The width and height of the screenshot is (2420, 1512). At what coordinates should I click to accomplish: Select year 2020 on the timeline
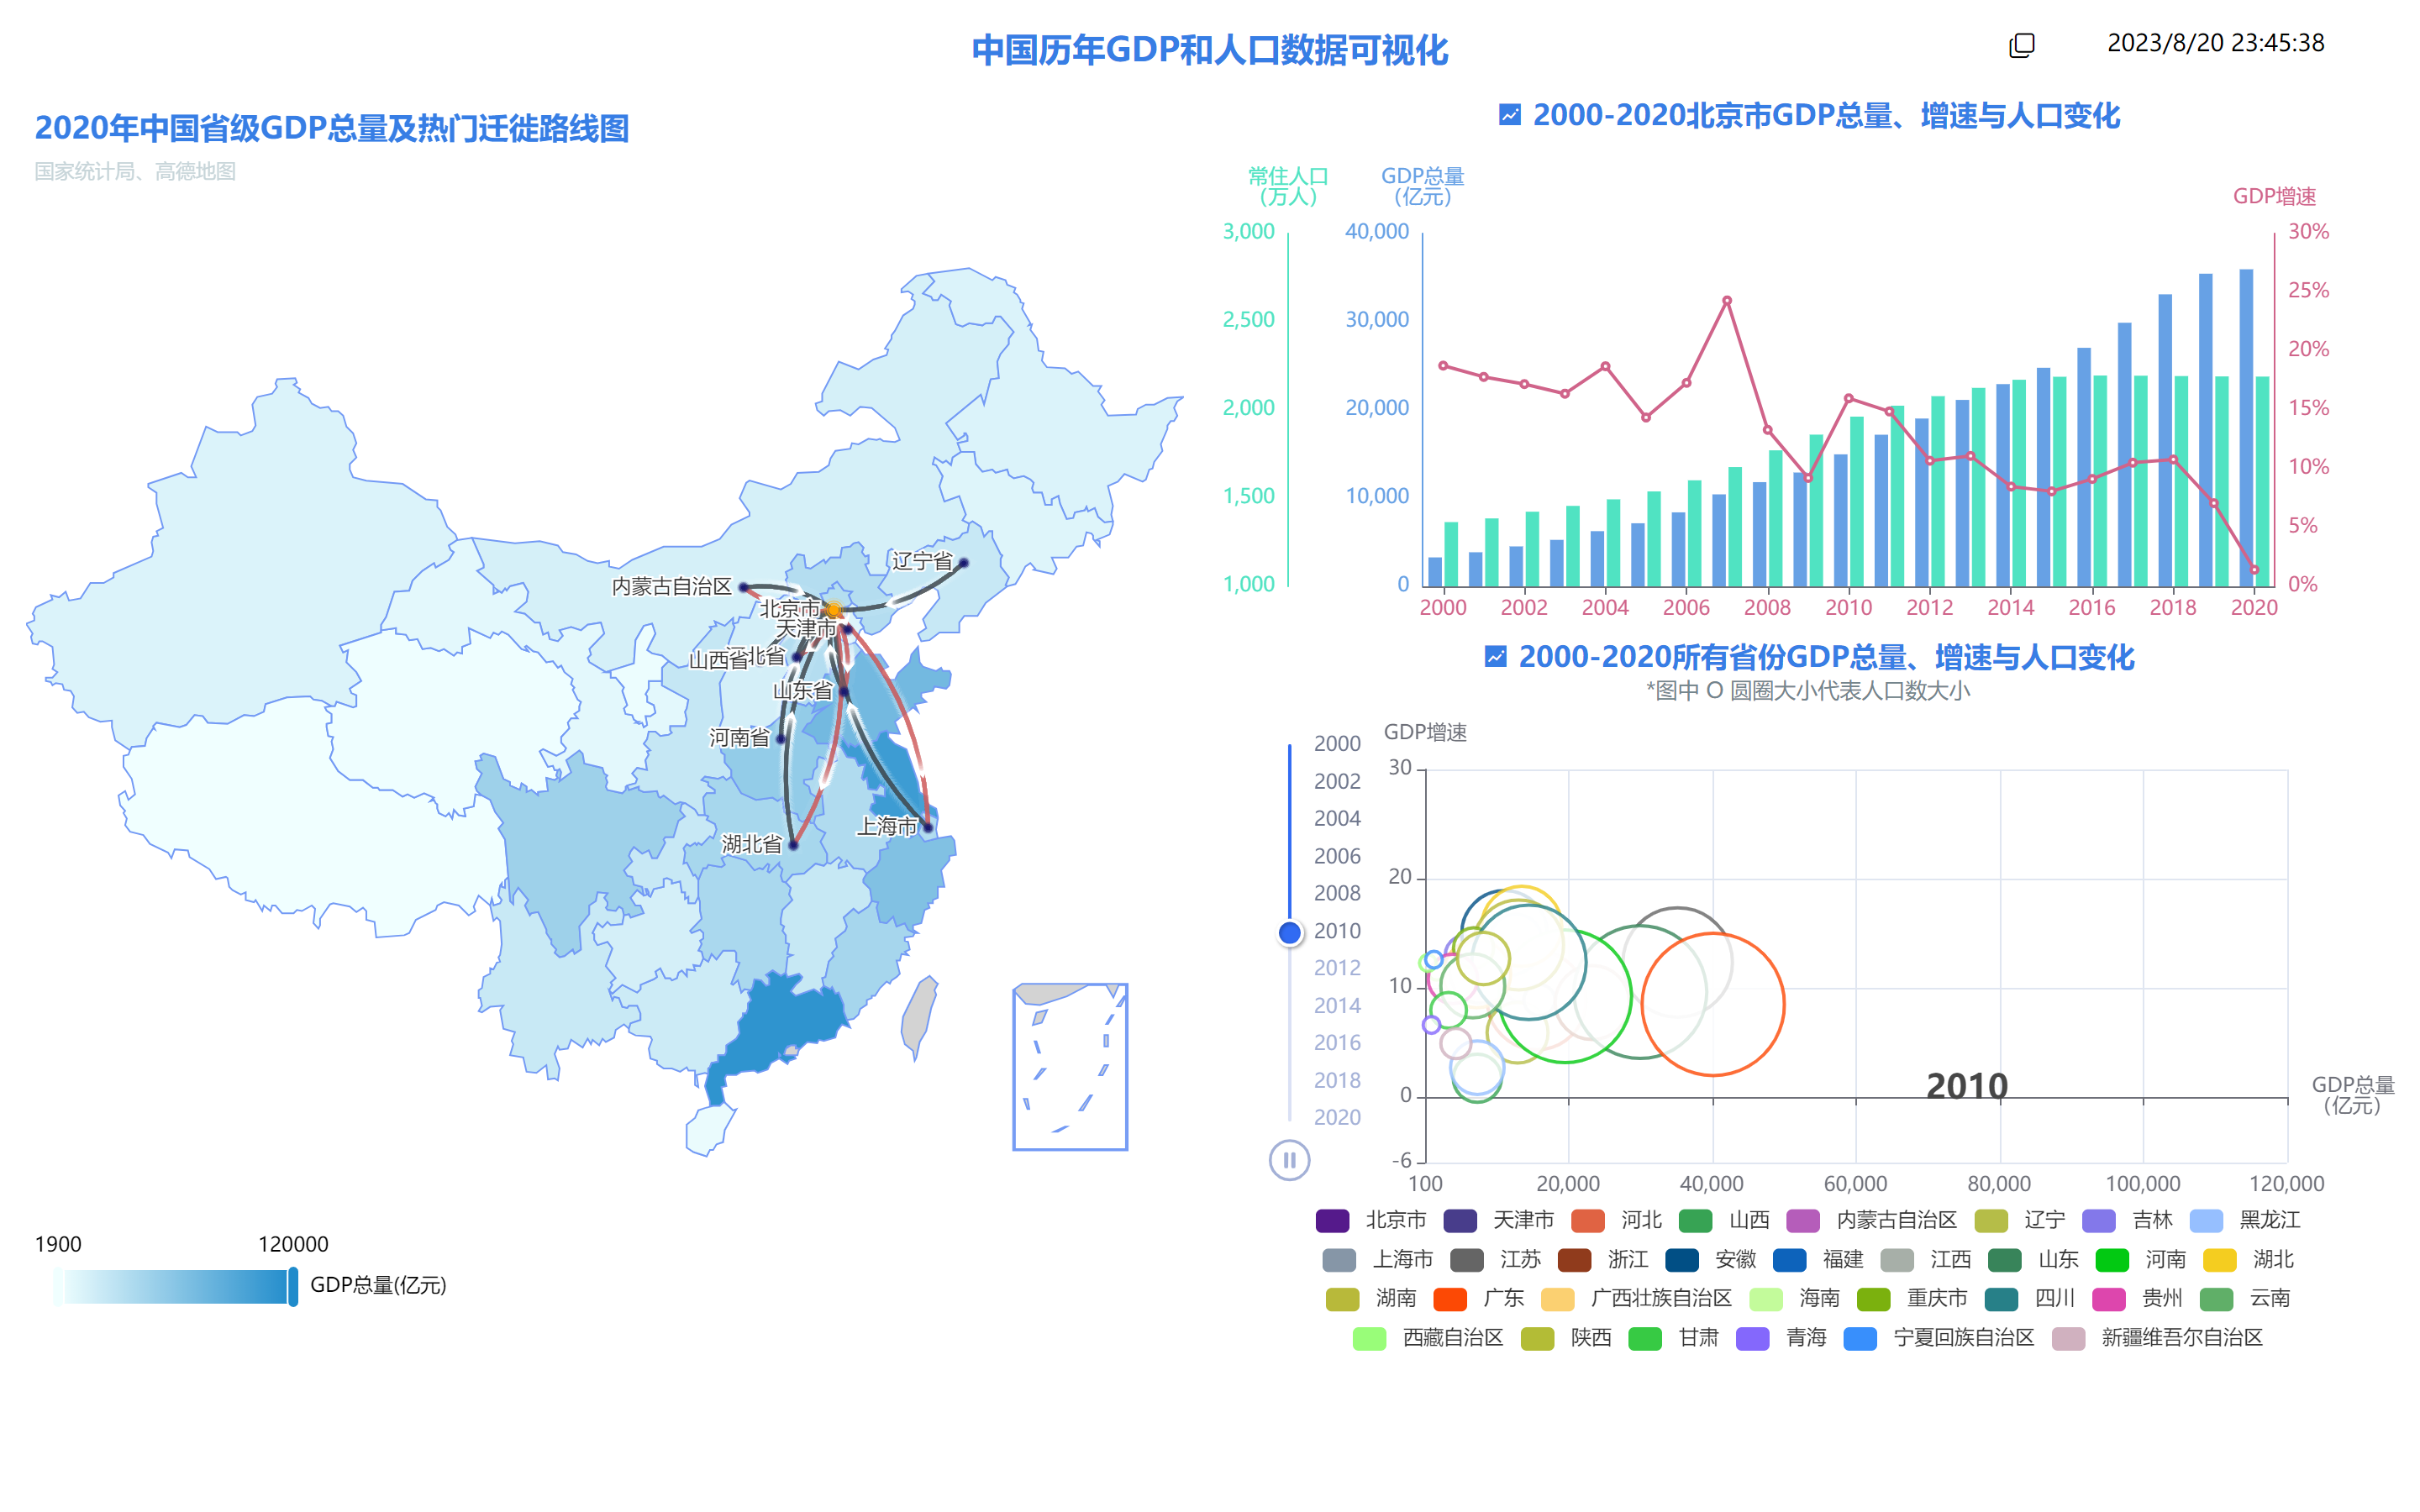[x=1337, y=1118]
